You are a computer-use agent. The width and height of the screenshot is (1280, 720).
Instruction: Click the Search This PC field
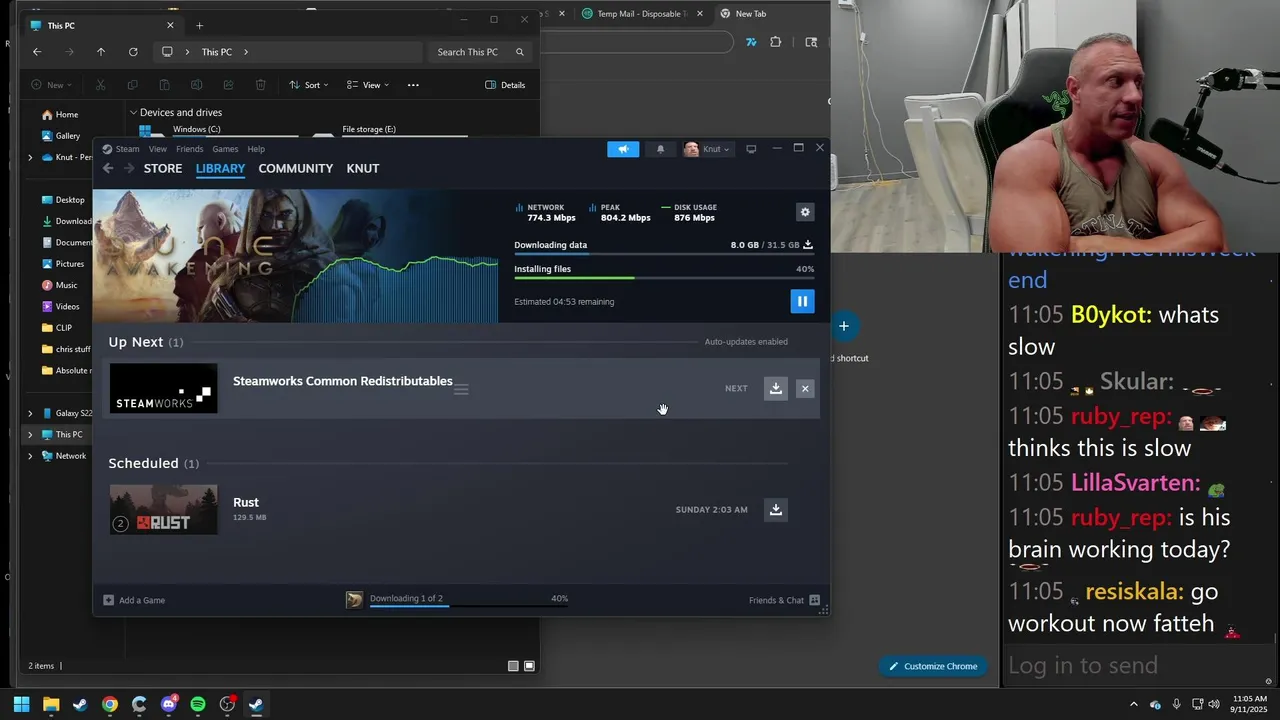[480, 52]
